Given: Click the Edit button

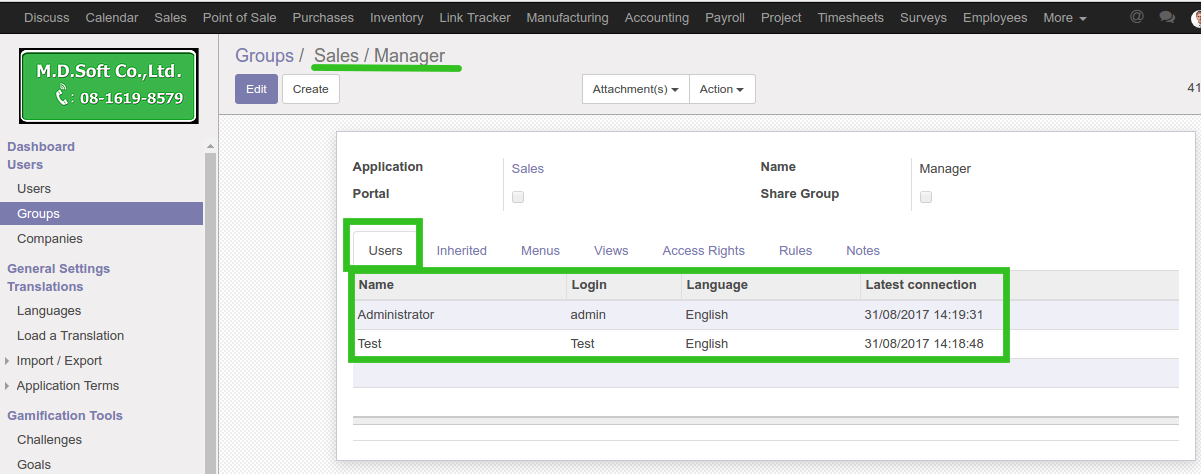Looking at the screenshot, I should pyautogui.click(x=256, y=89).
